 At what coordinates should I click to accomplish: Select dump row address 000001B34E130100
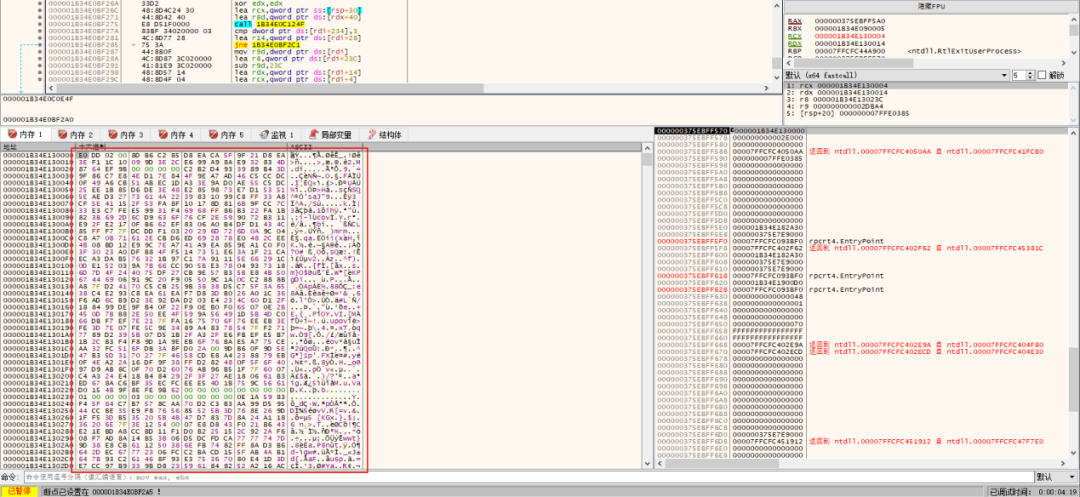point(36,265)
